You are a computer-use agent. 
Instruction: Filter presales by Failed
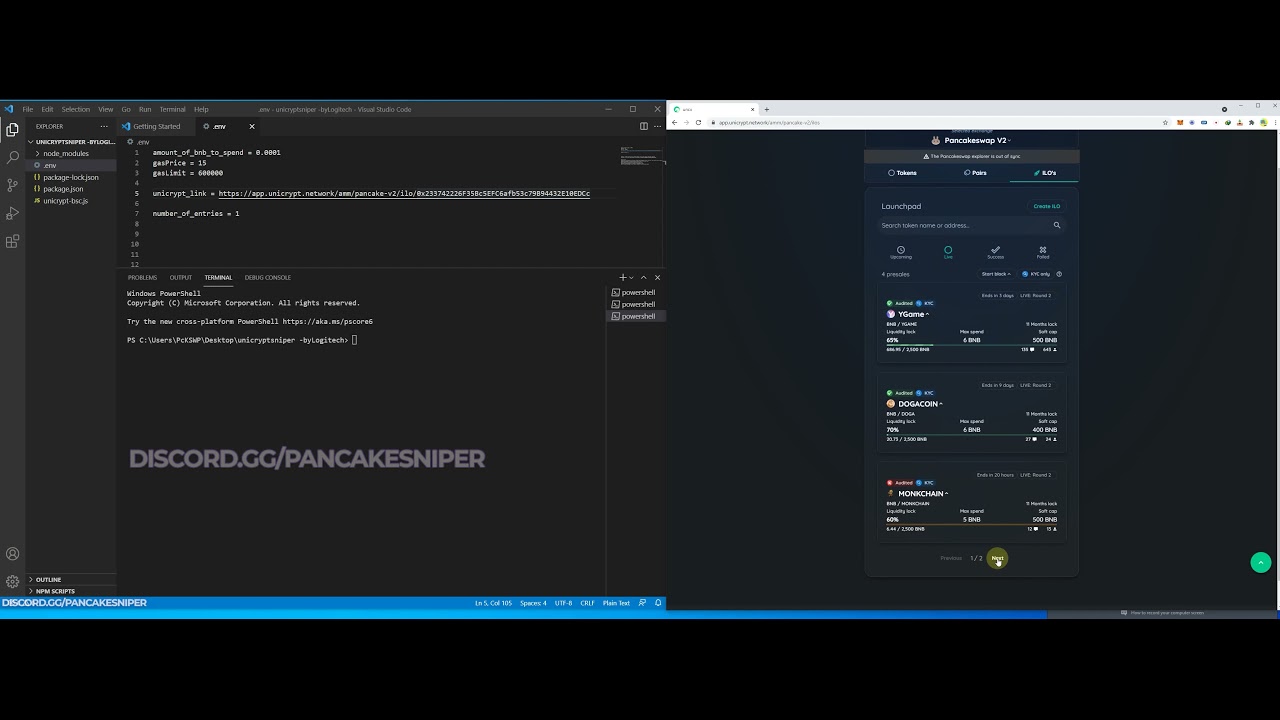pyautogui.click(x=1043, y=252)
